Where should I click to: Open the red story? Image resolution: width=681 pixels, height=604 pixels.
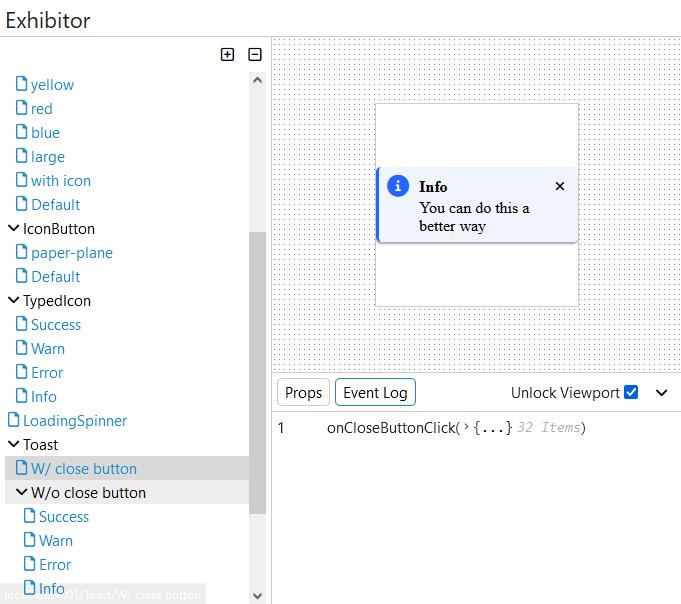point(42,109)
